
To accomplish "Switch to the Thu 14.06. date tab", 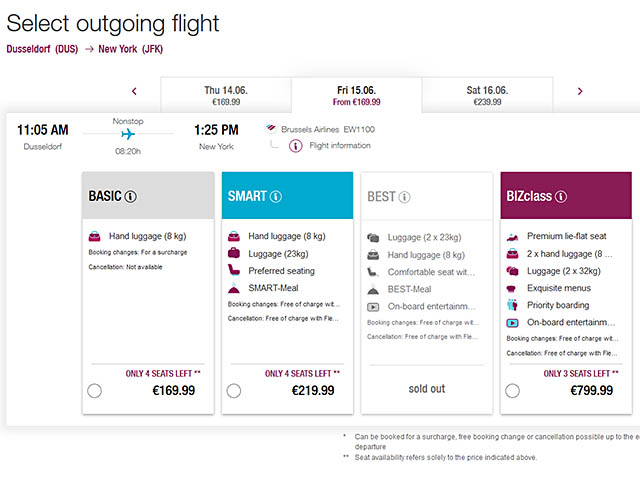I will click(x=225, y=95).
